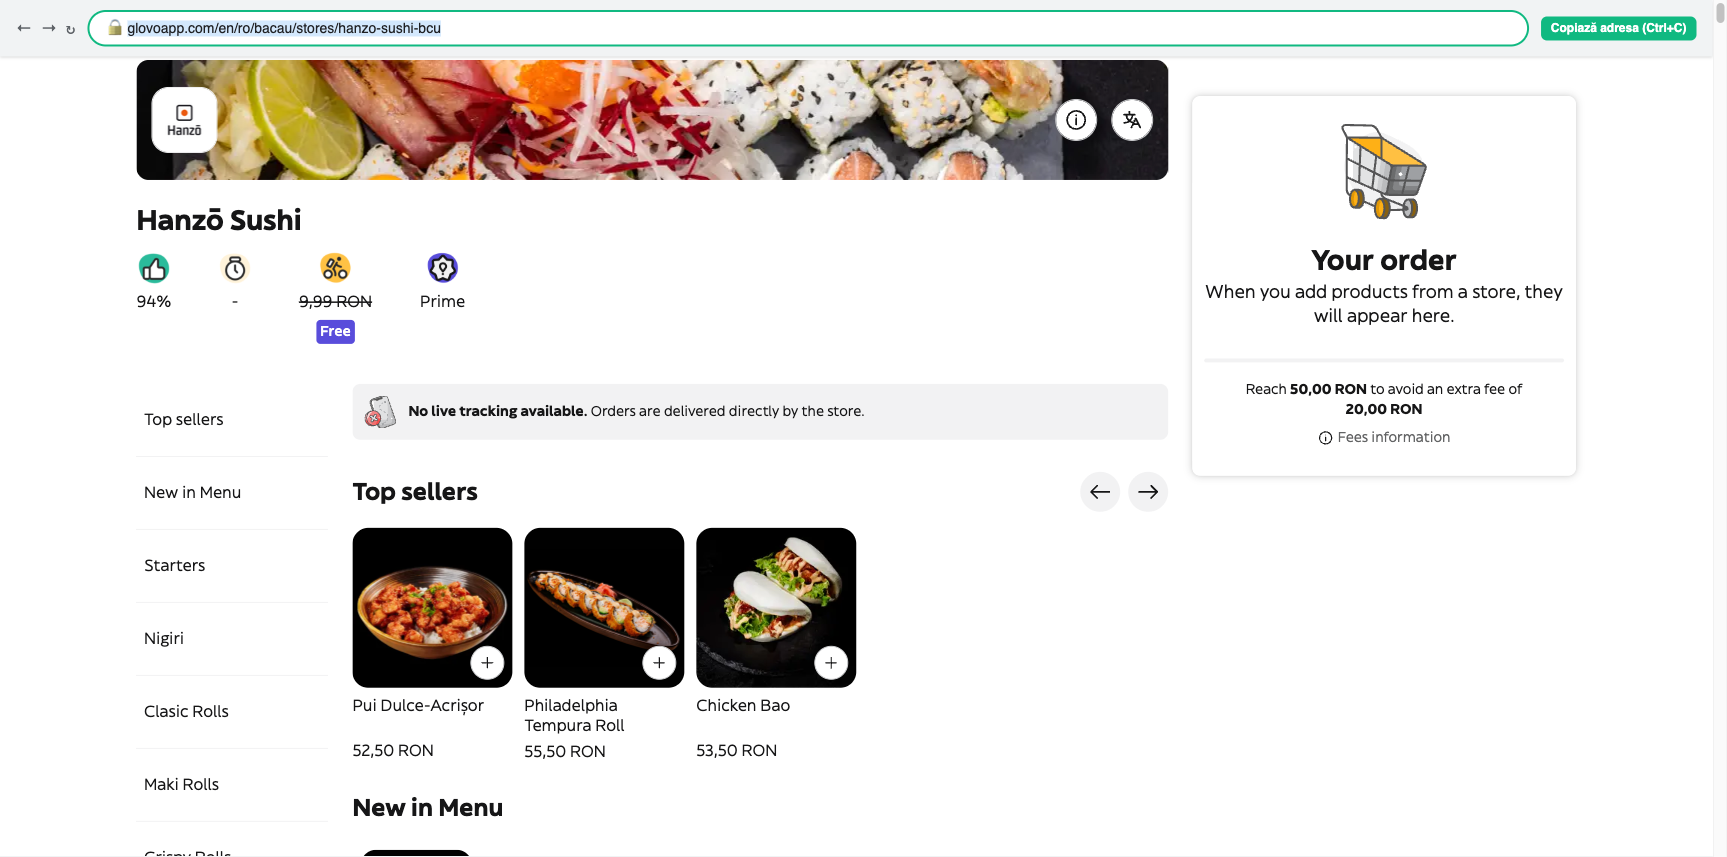The width and height of the screenshot is (1727, 857).
Task: Click the 52,50 RON price
Action: pyautogui.click(x=393, y=751)
